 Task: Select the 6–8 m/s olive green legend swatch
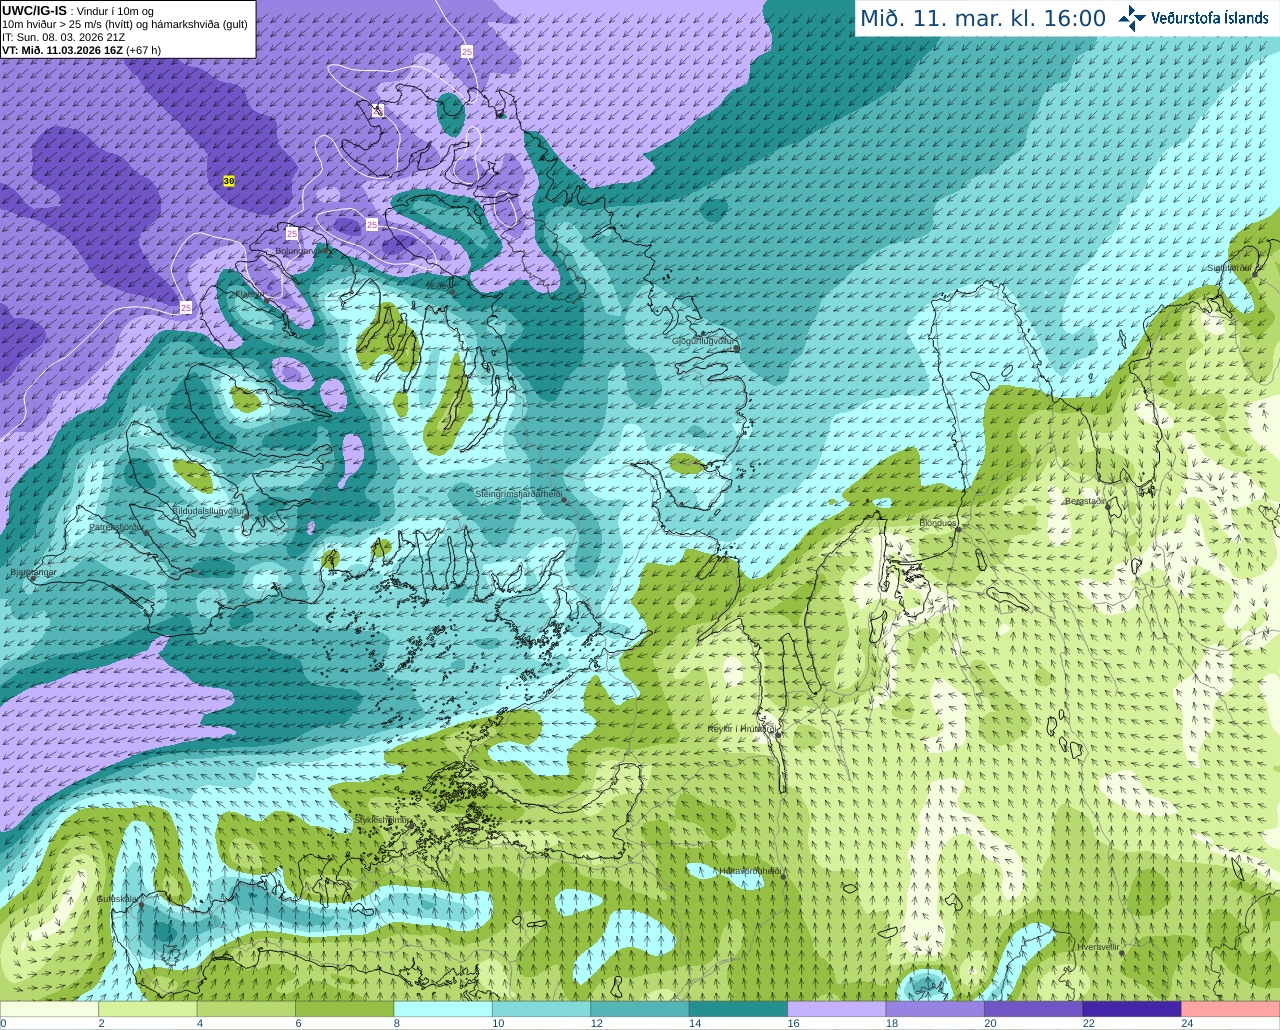click(x=345, y=1009)
